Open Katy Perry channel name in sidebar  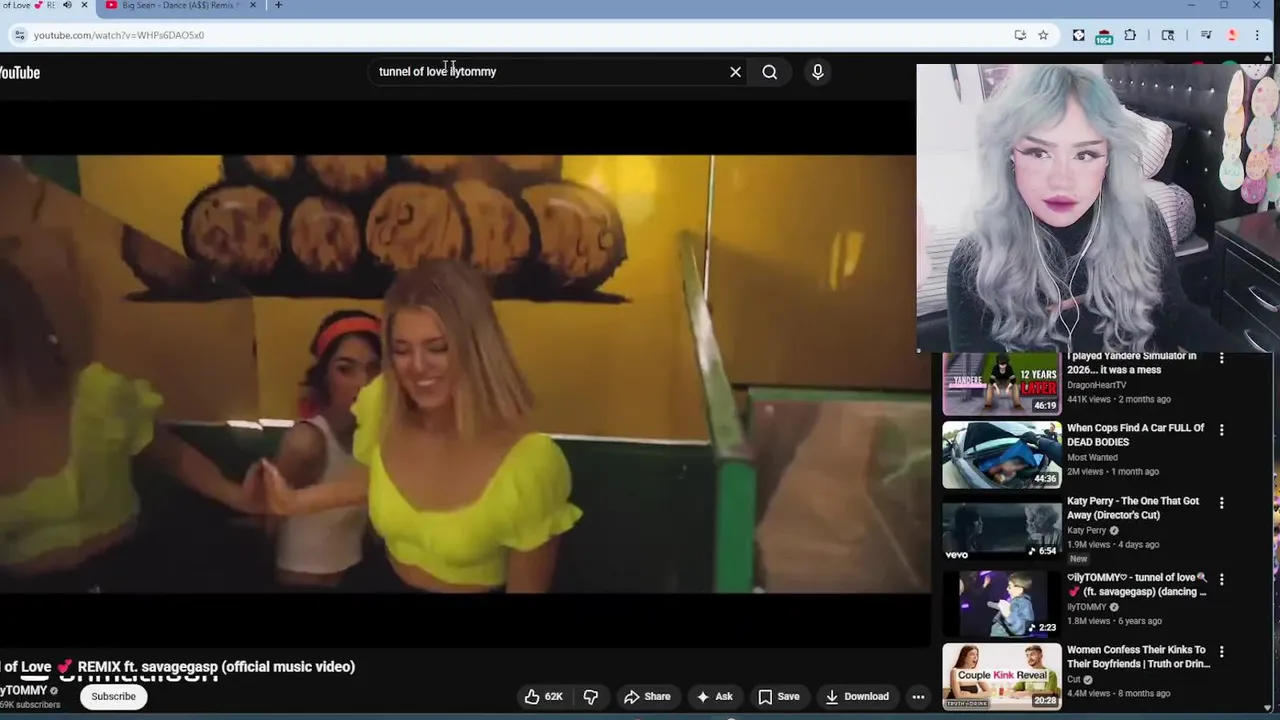pyautogui.click(x=1086, y=531)
